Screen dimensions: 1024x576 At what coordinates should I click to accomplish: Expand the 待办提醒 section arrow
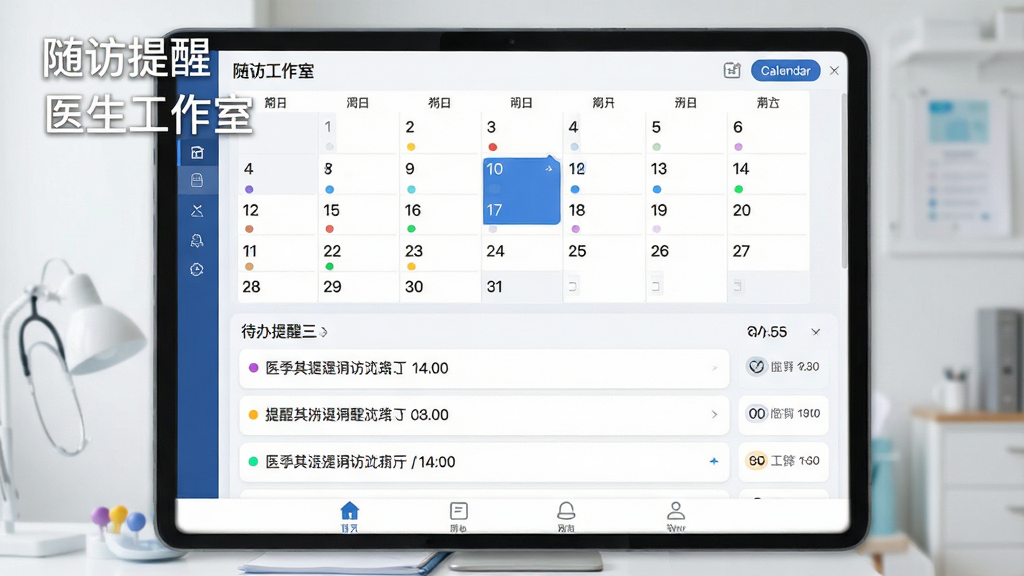tap(324, 332)
